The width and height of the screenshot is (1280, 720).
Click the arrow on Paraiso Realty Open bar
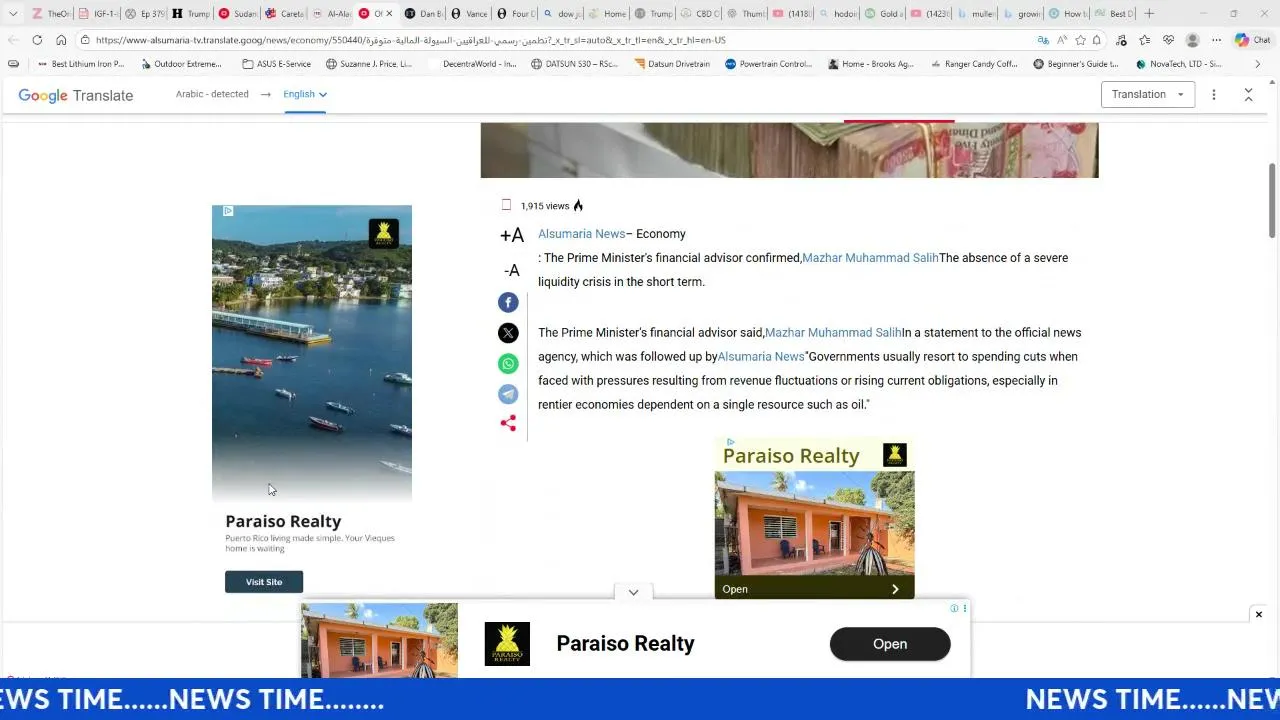coord(895,589)
